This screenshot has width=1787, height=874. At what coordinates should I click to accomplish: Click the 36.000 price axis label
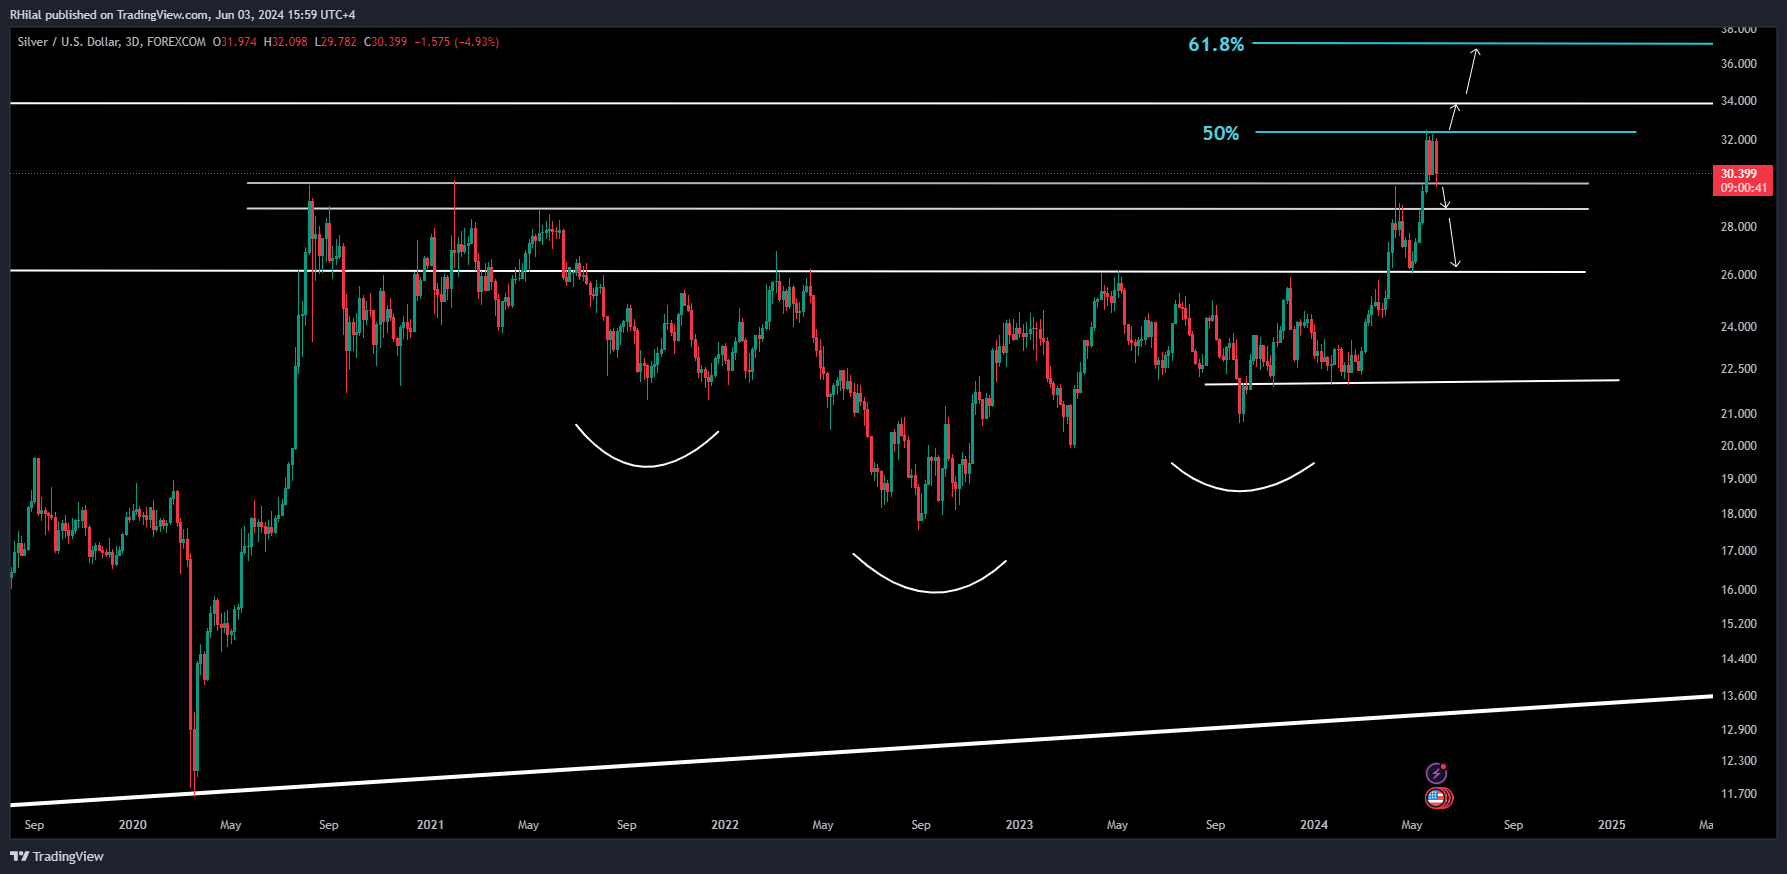1739,64
